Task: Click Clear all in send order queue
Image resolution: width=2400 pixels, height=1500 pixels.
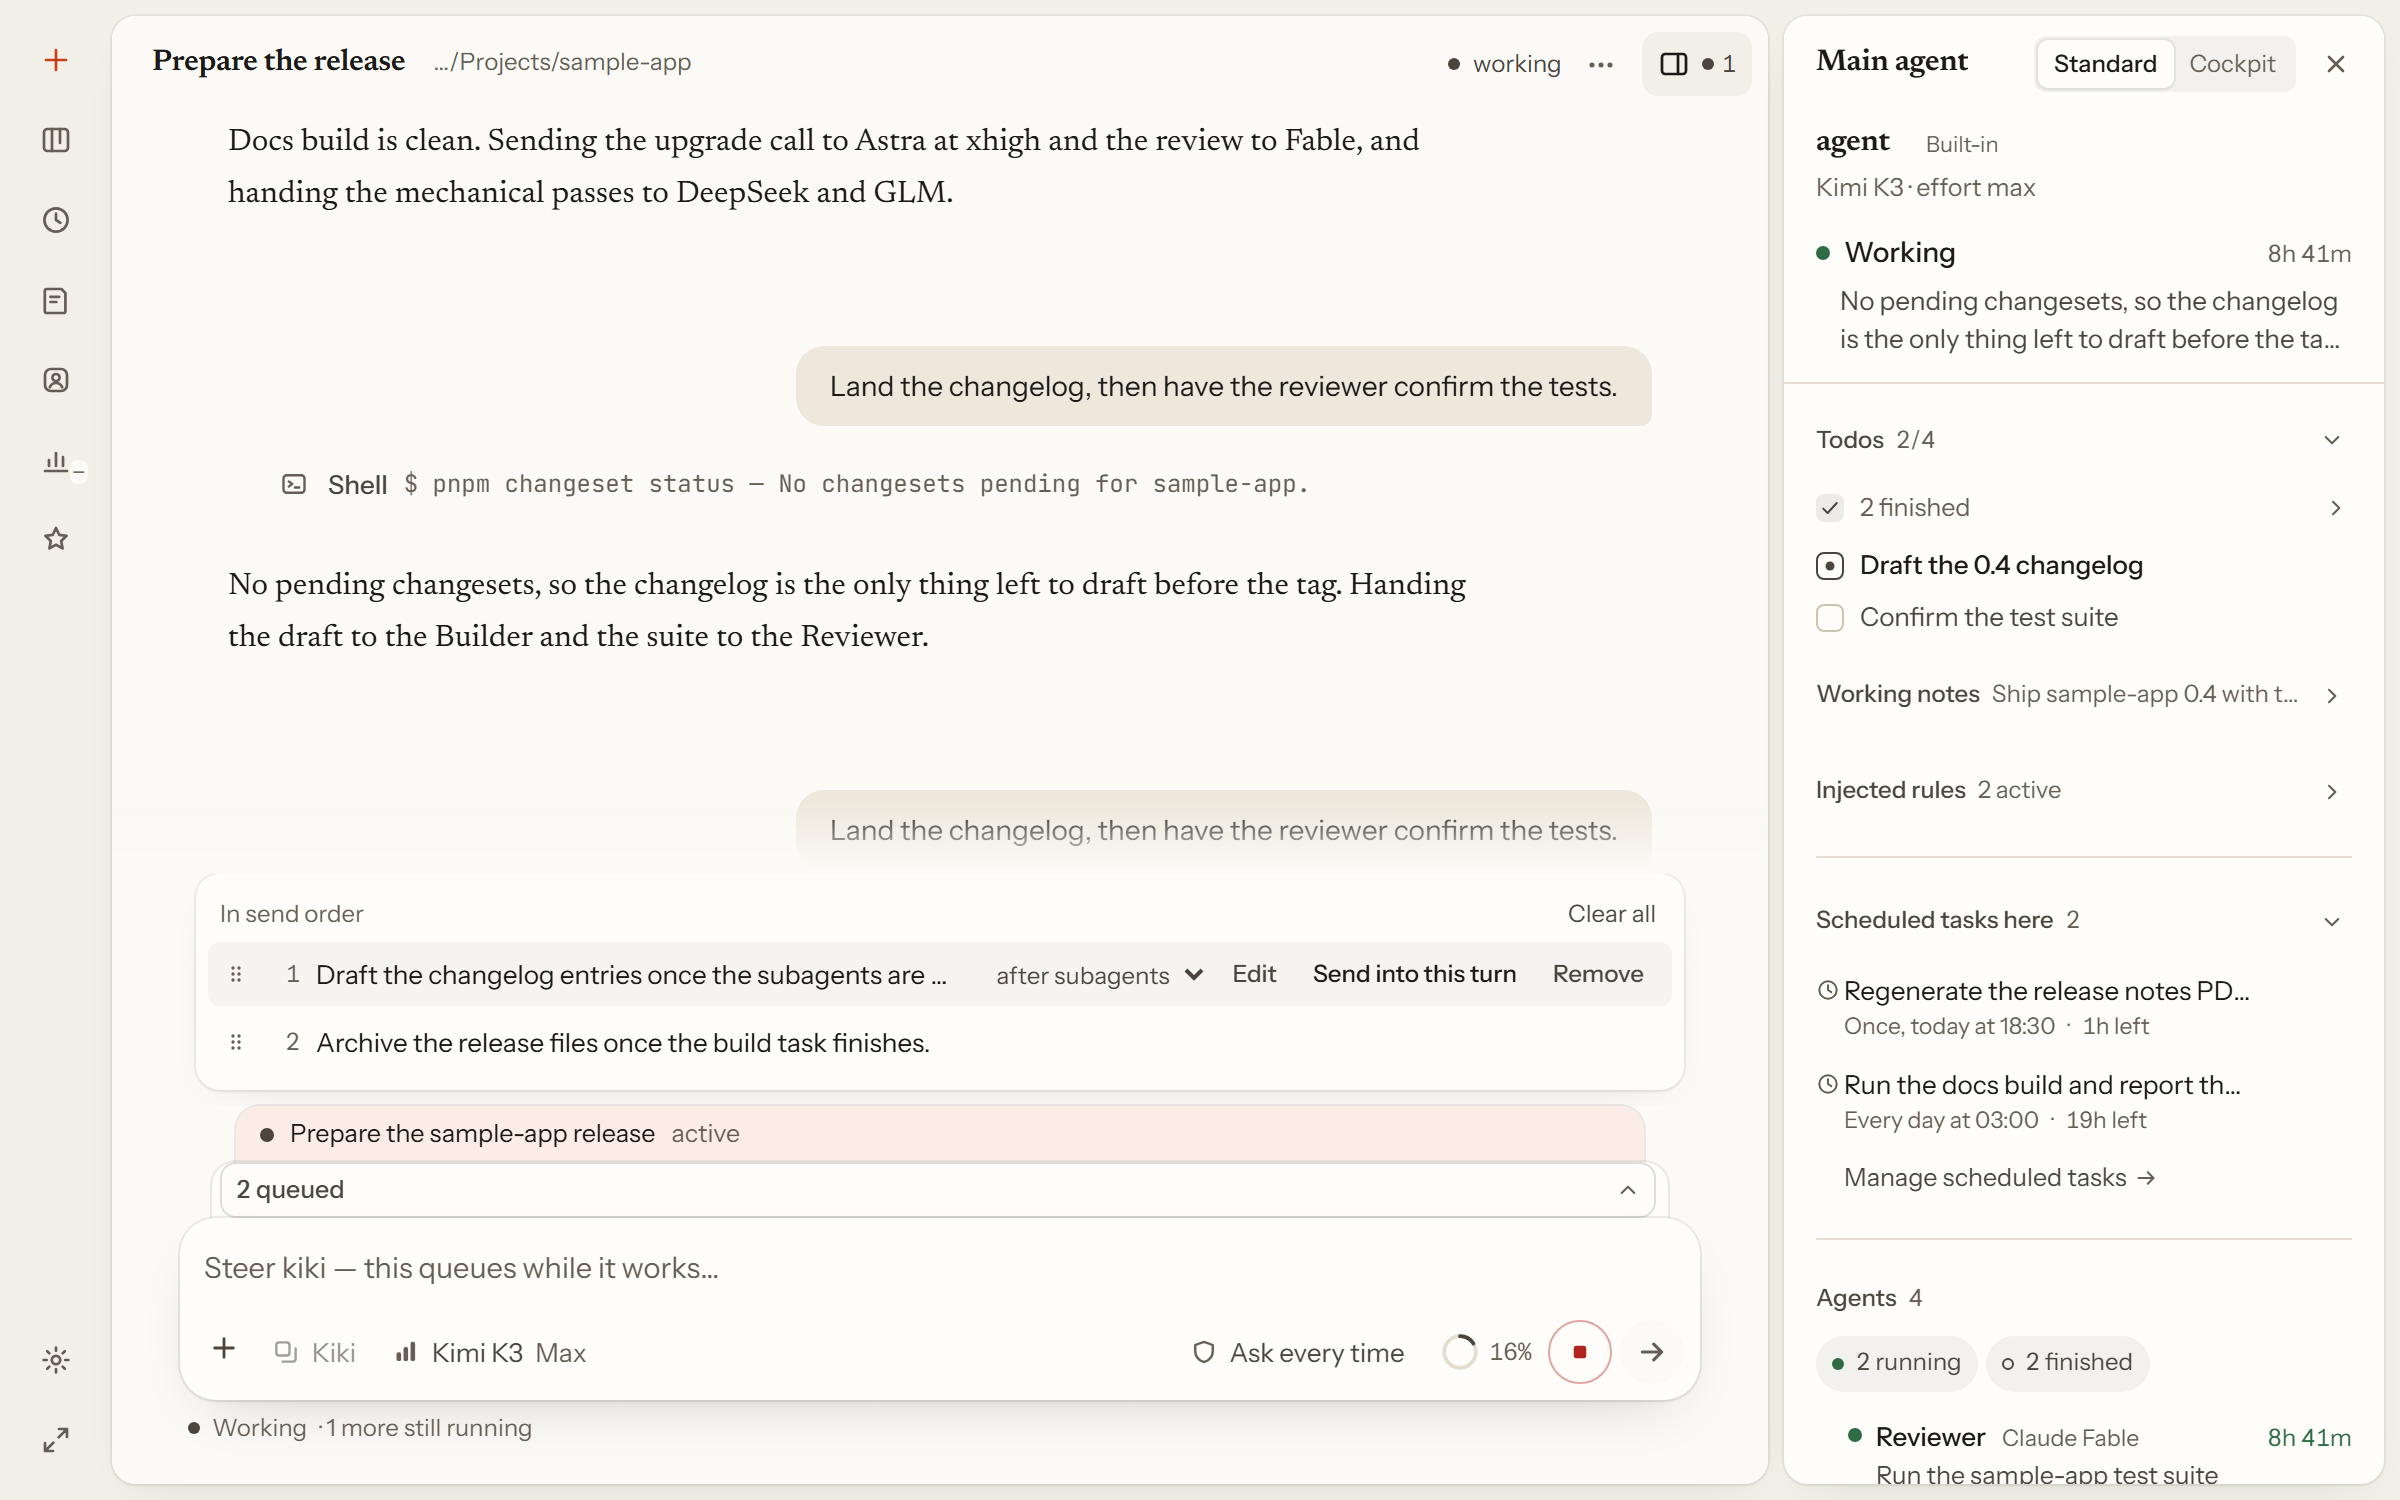Action: pos(1611,914)
